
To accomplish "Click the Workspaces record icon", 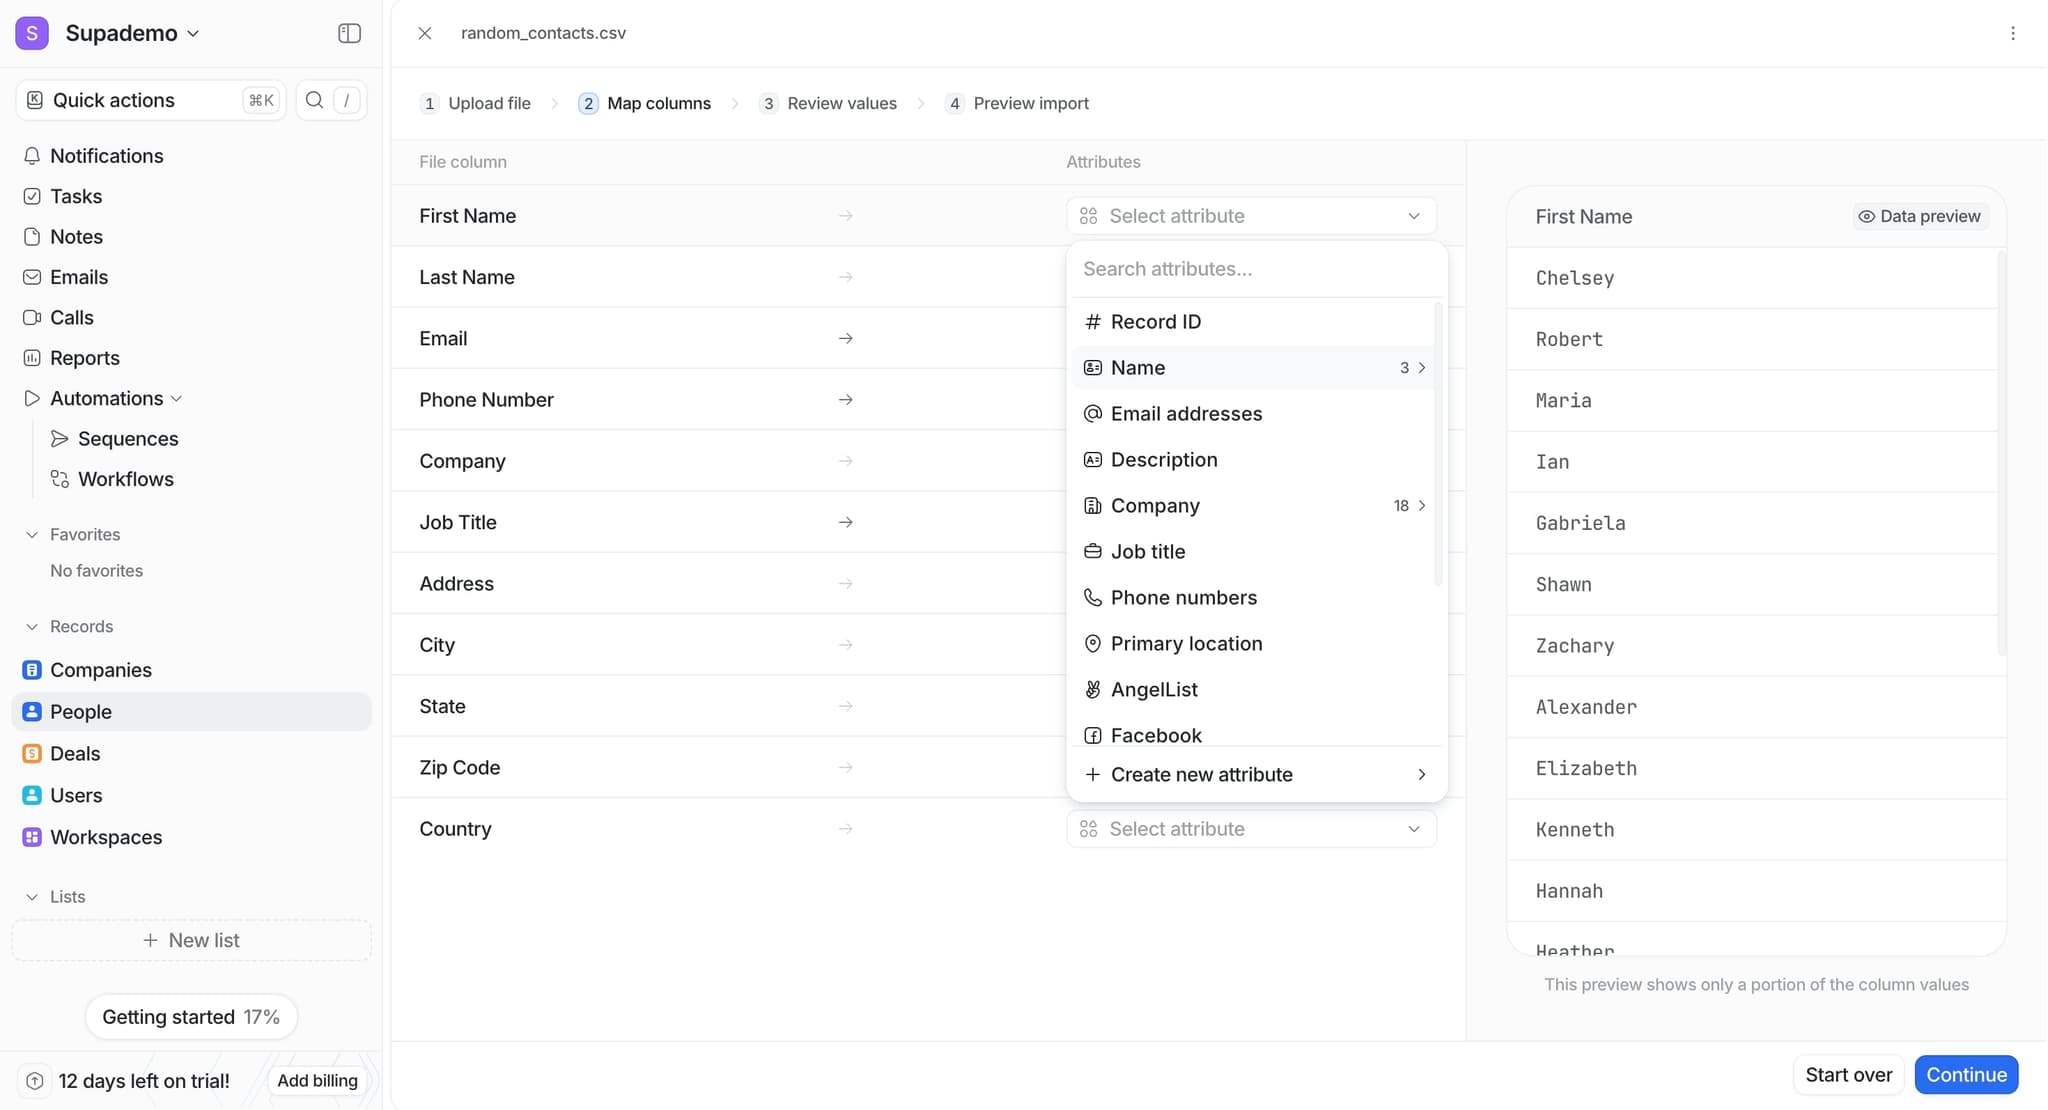I will (32, 838).
